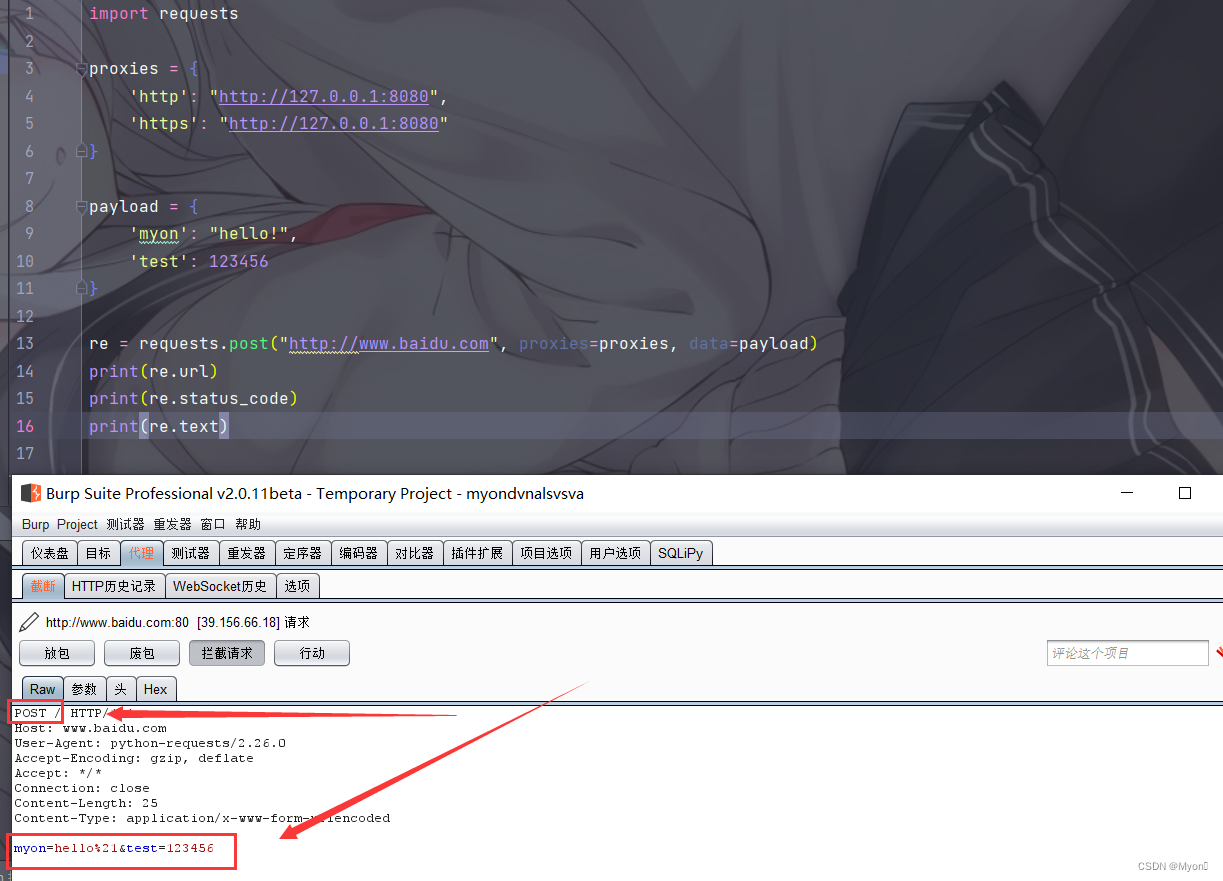Open the 插件扩展 tab
Screen dimensions: 1223x881
[x=477, y=553]
